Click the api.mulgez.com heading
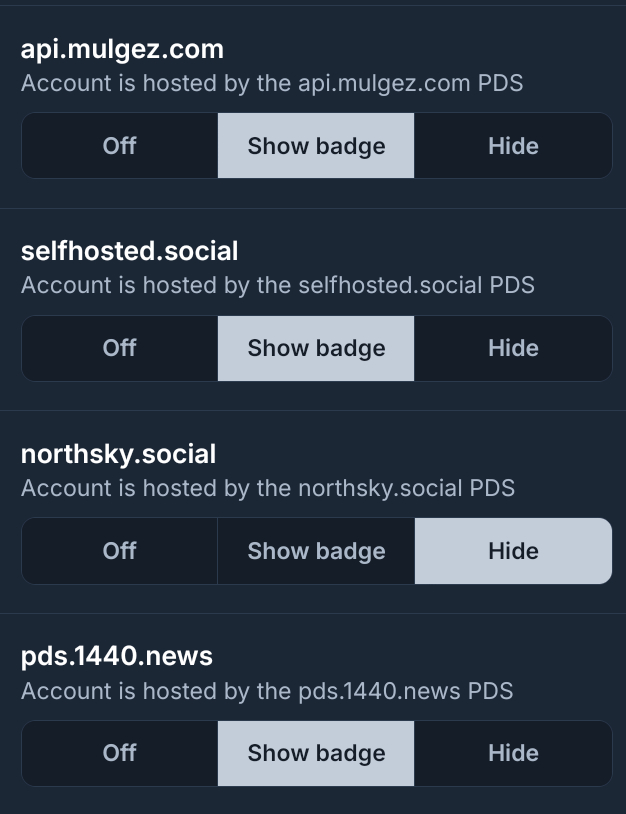626x814 pixels. [x=122, y=49]
